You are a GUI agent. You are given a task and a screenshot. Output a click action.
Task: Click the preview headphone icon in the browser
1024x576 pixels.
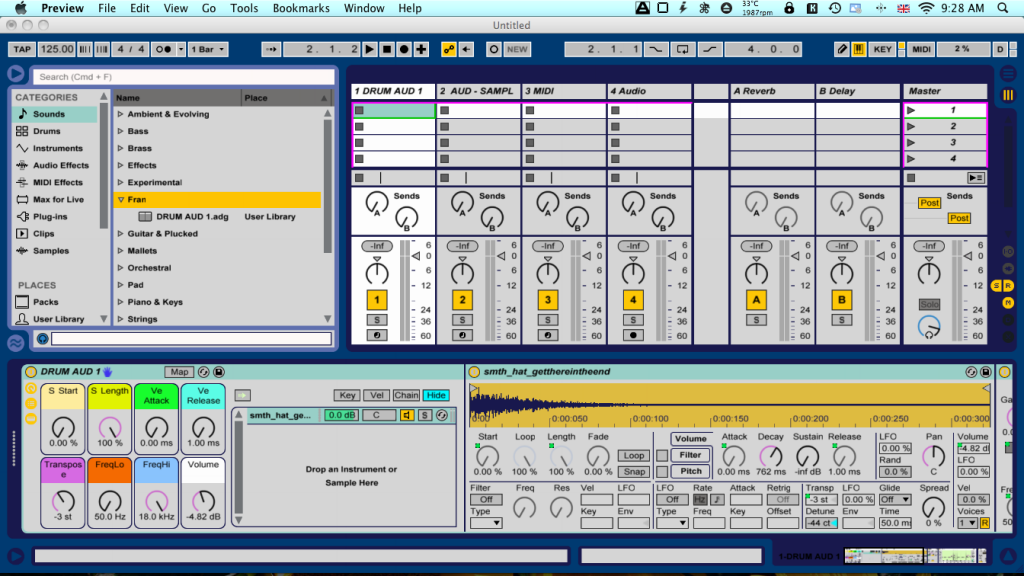42,338
